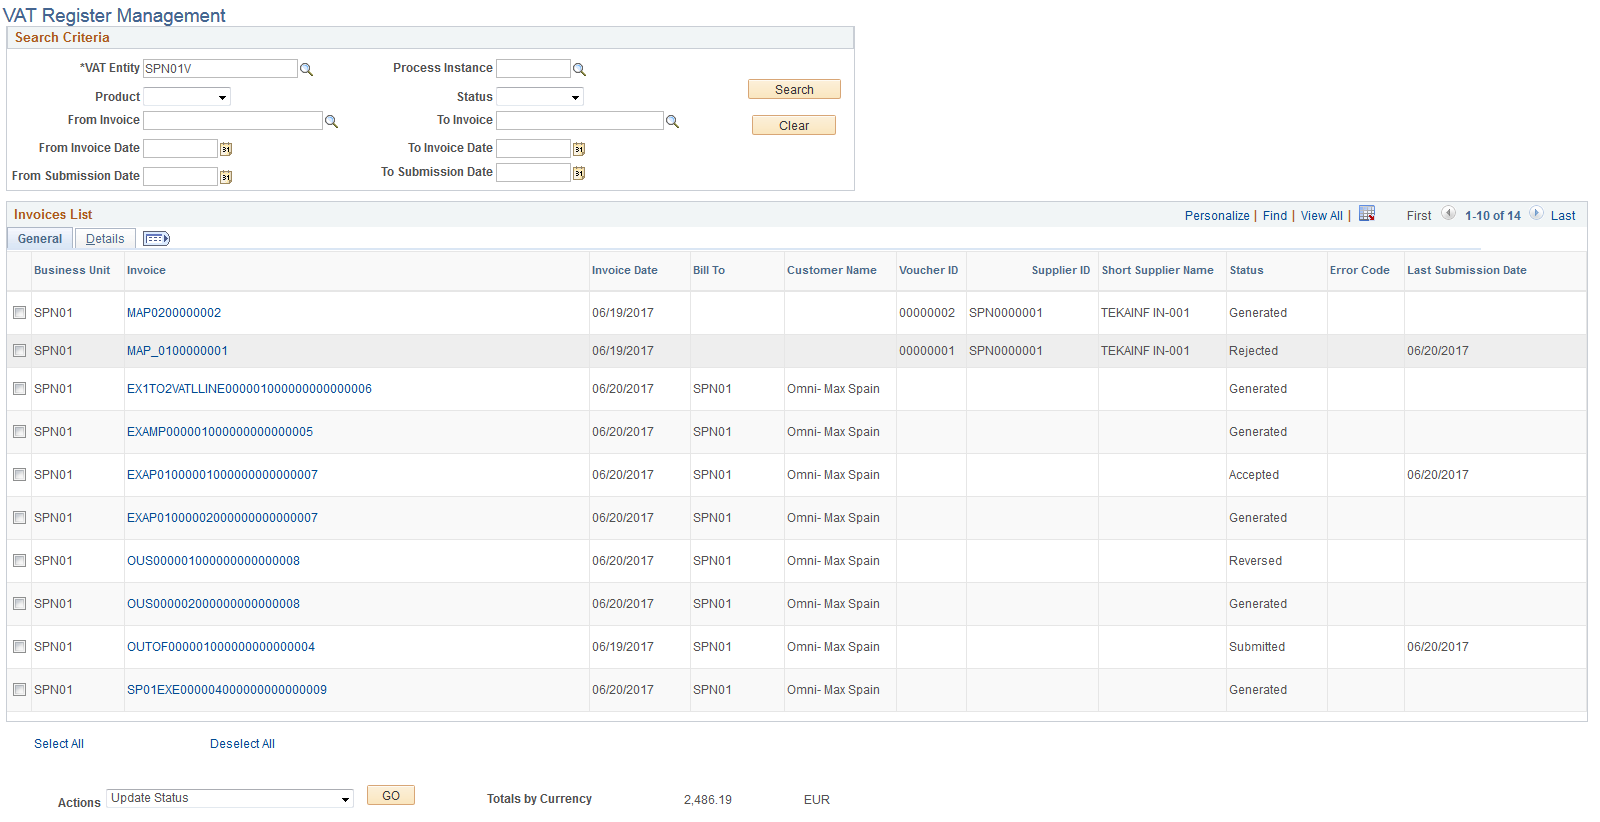
Task: Click the Find link
Action: [x=1275, y=216]
